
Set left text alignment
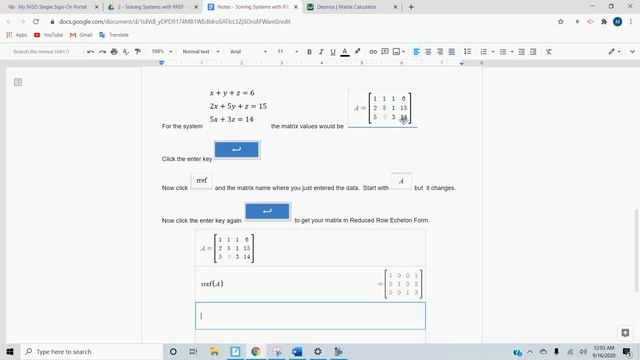point(416,51)
